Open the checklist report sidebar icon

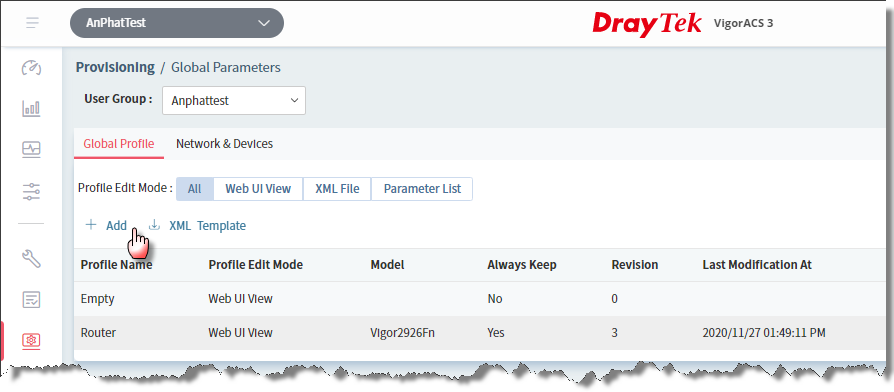coord(31,299)
